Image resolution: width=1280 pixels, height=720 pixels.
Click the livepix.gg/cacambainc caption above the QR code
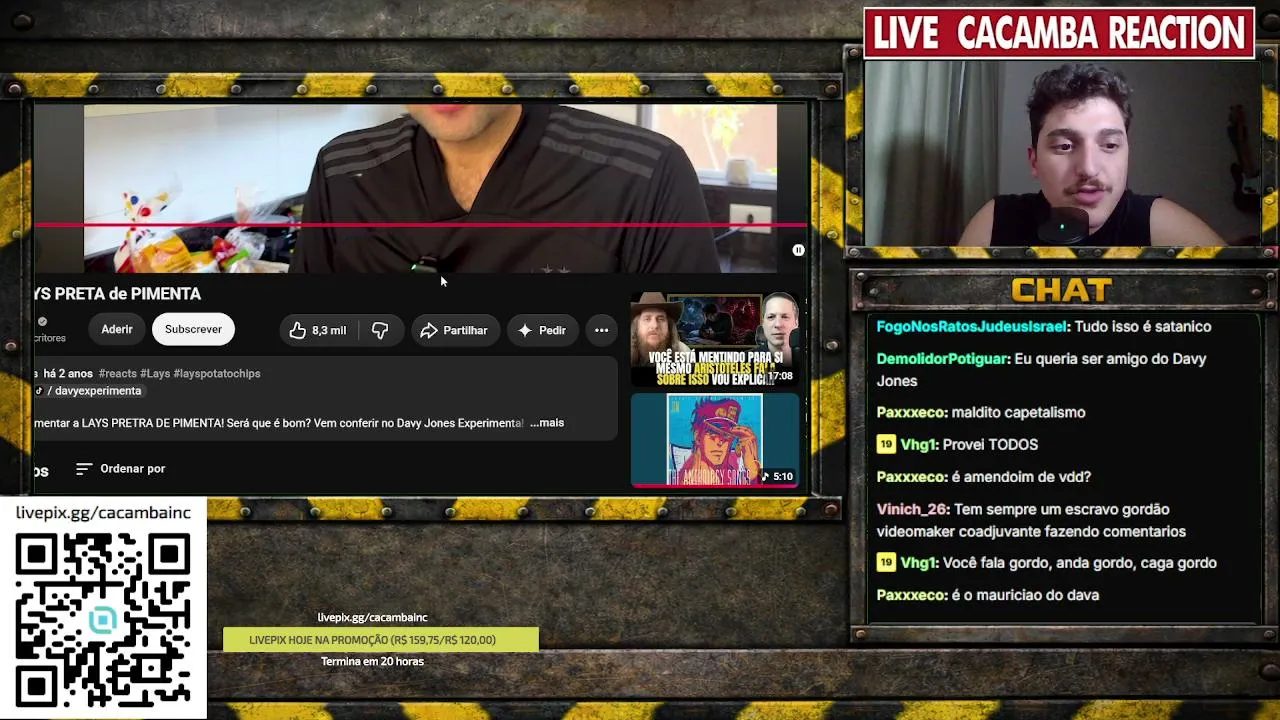[103, 513]
